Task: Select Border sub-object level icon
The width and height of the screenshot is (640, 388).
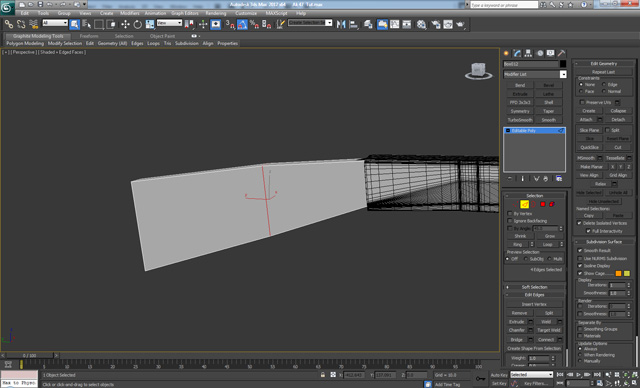Action: pos(533,204)
